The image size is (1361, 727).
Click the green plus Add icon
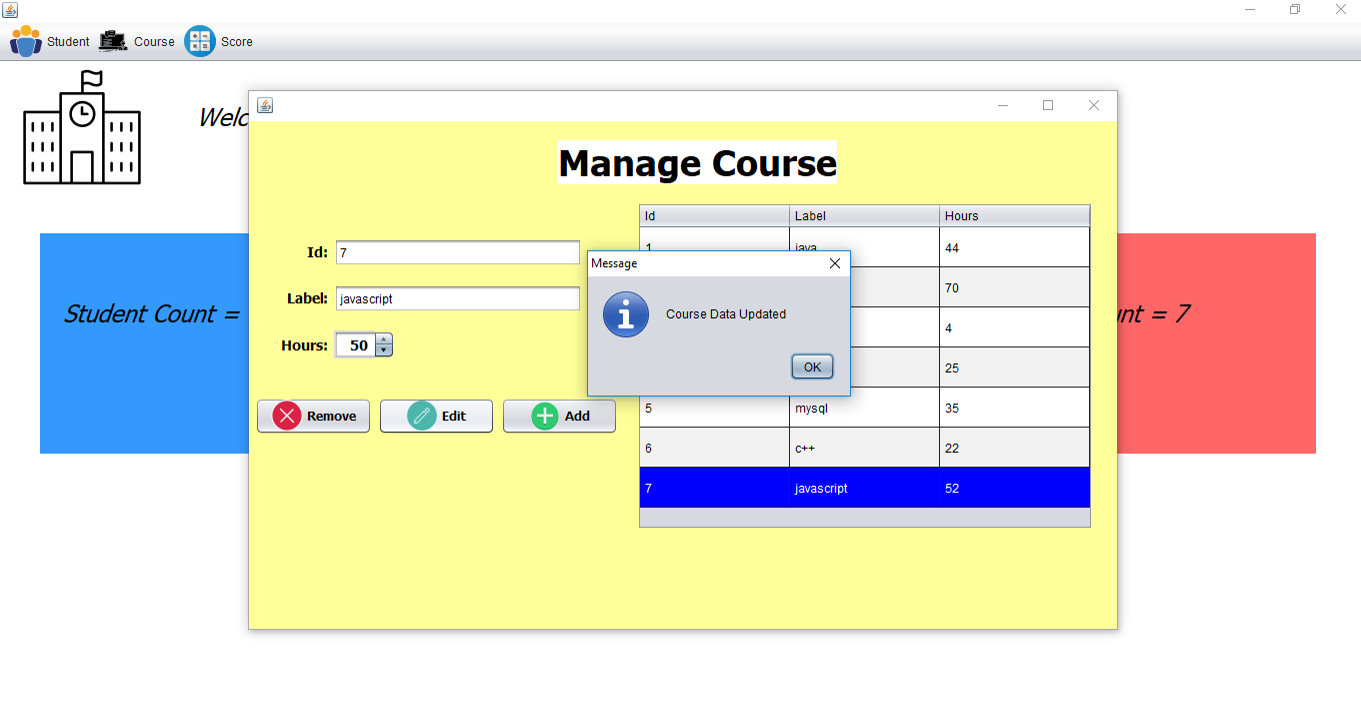(x=543, y=416)
